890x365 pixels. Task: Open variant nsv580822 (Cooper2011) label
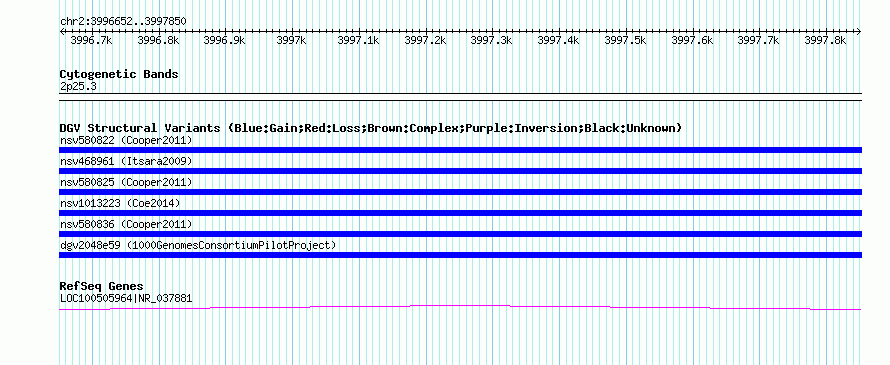coord(126,140)
